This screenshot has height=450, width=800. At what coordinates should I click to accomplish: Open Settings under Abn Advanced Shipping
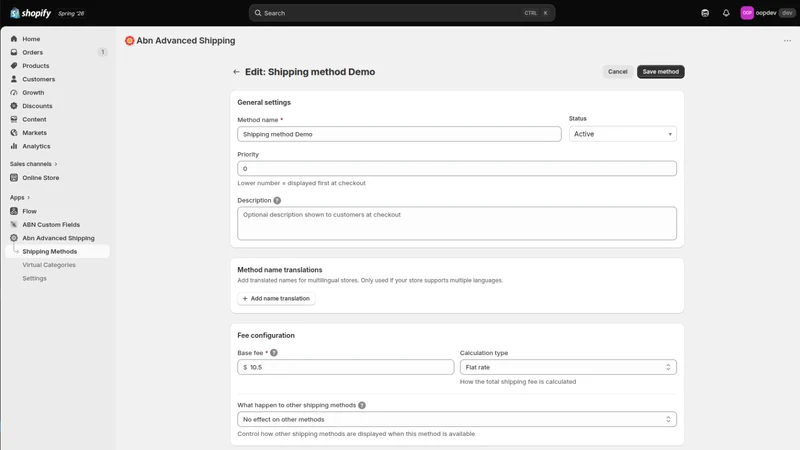tap(34, 278)
